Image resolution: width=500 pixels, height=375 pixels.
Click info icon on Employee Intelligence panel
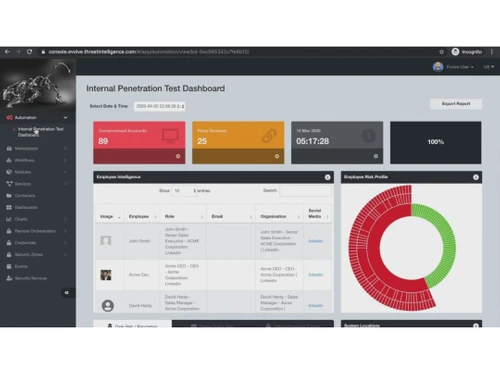click(327, 177)
